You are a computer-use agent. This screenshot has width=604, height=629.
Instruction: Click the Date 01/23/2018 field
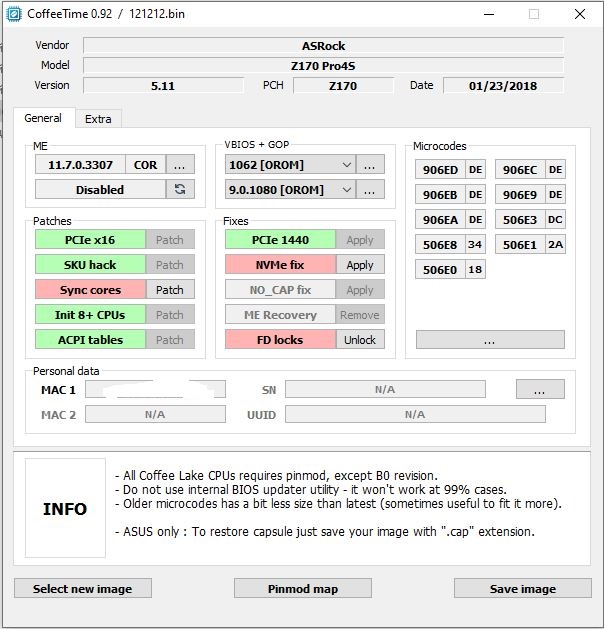pyautogui.click(x=503, y=85)
